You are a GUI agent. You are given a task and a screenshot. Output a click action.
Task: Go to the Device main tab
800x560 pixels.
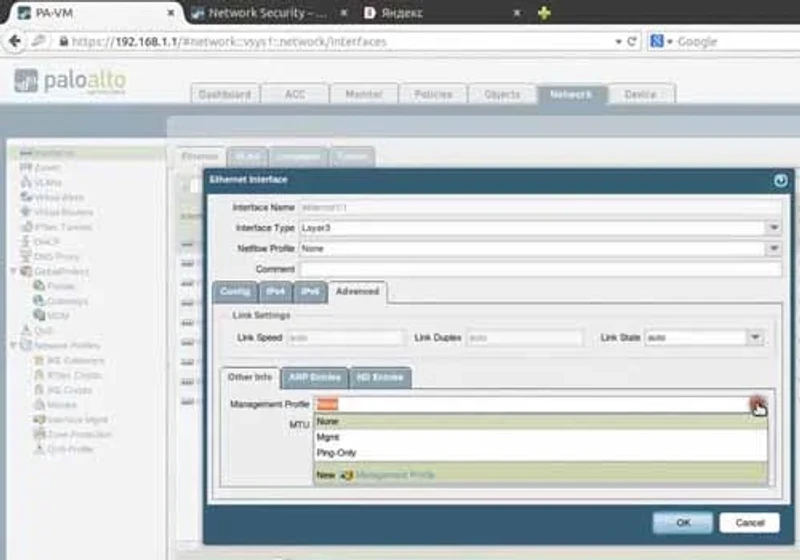(x=641, y=94)
